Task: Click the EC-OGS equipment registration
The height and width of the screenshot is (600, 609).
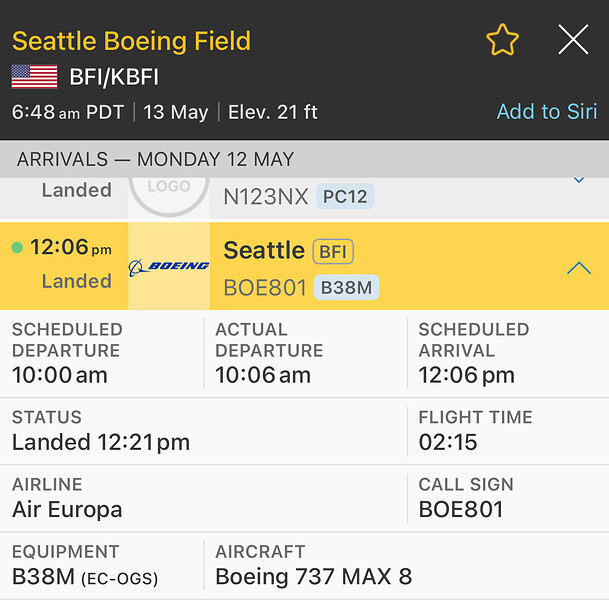Action: coord(119,578)
